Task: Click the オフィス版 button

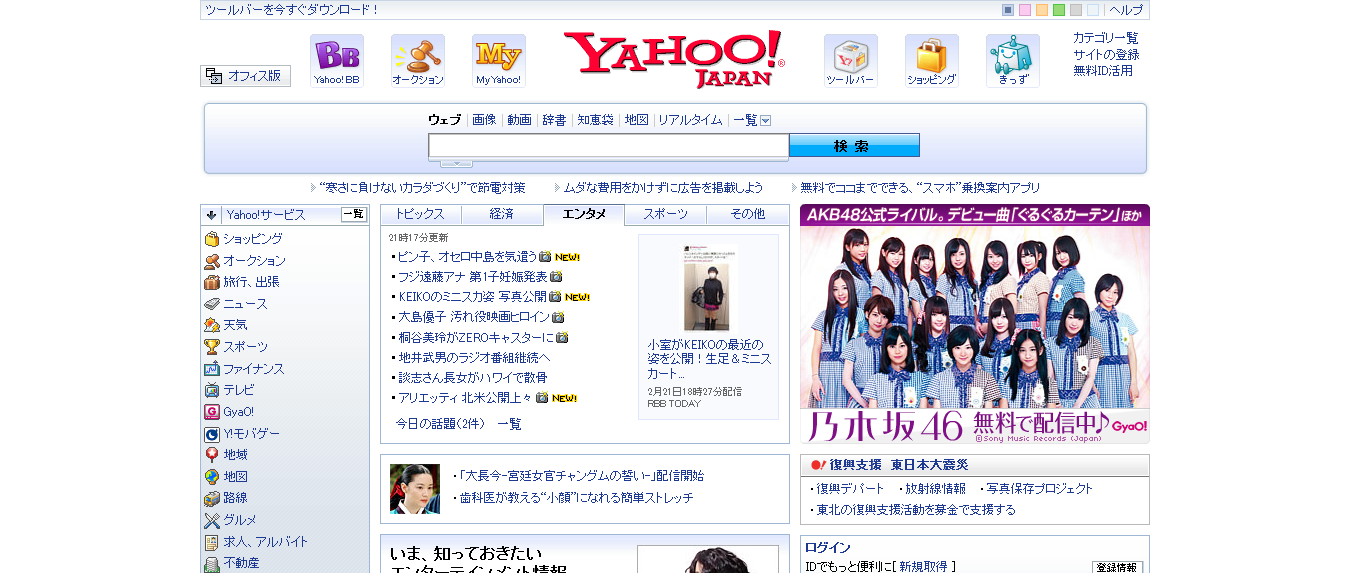Action: (245, 76)
